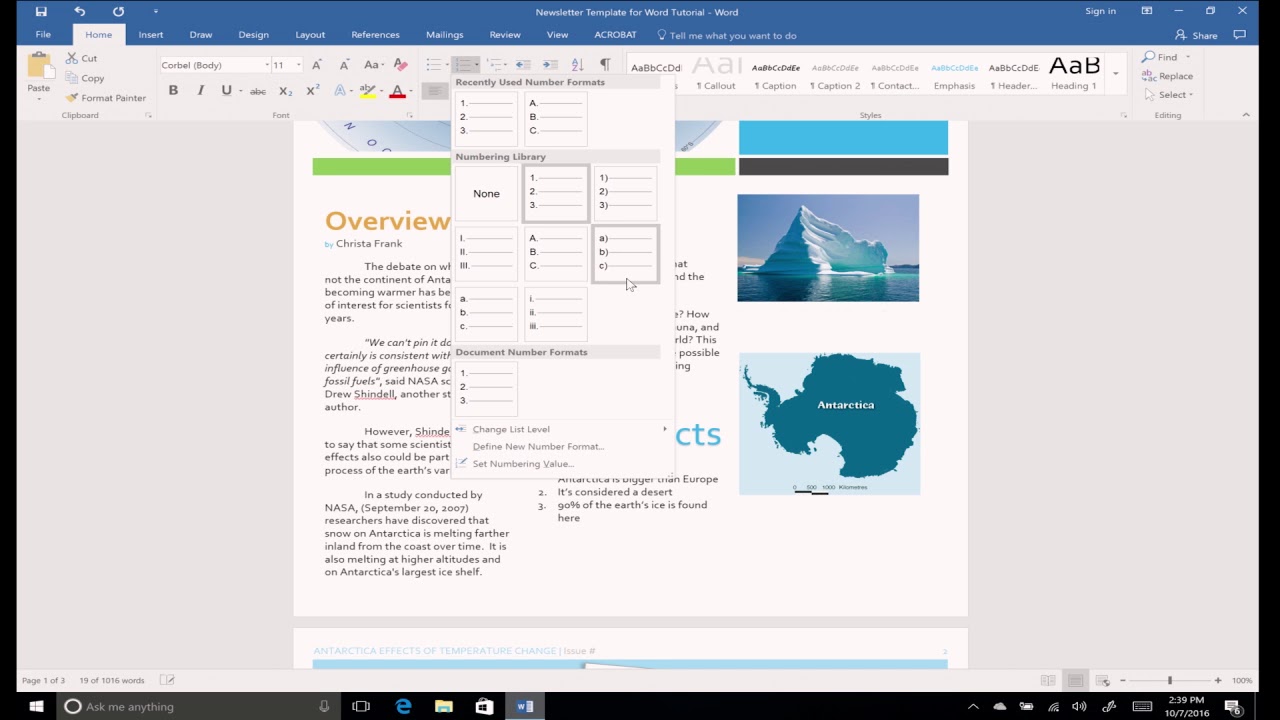Open Microsoft Edge from taskbar
The width and height of the screenshot is (1280, 720).
(403, 706)
